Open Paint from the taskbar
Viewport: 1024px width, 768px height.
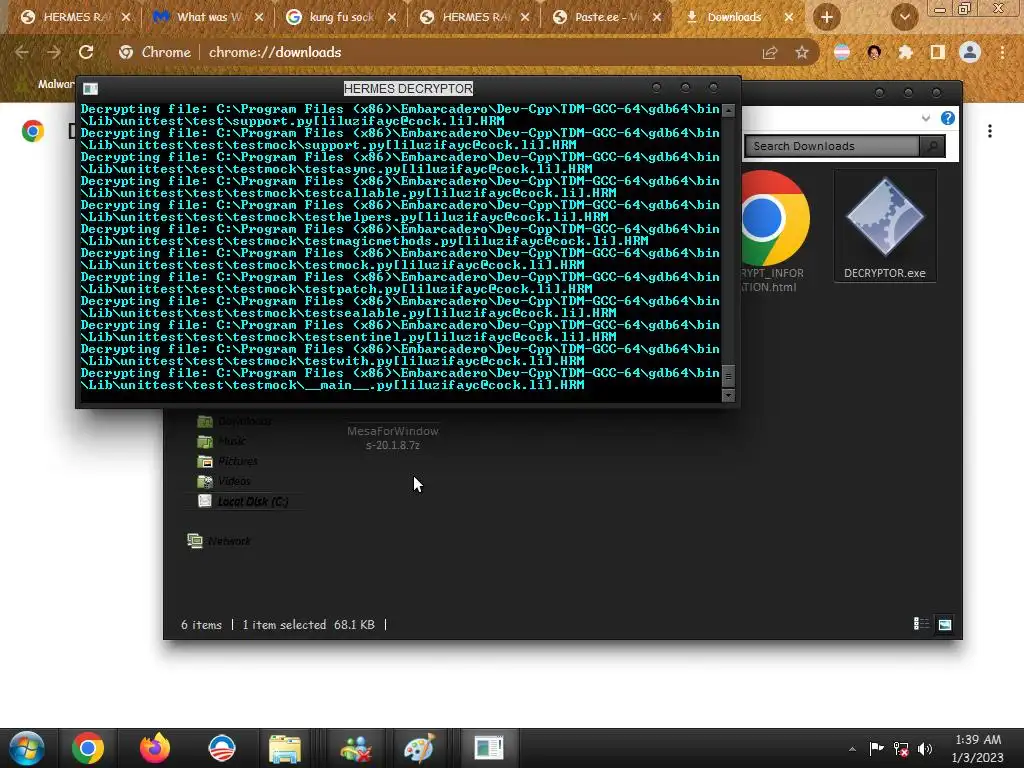[x=419, y=748]
